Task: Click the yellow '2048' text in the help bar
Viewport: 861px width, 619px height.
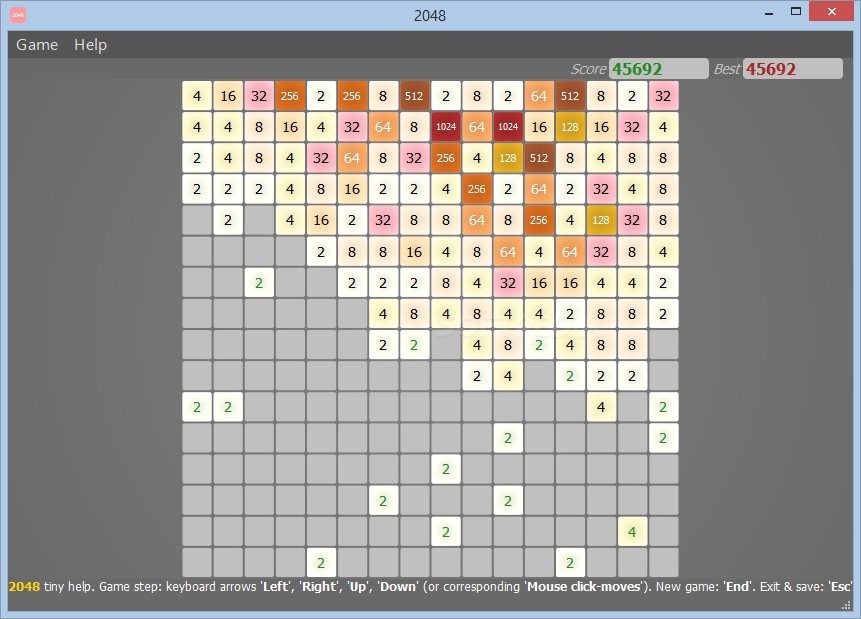Action: tap(24, 587)
